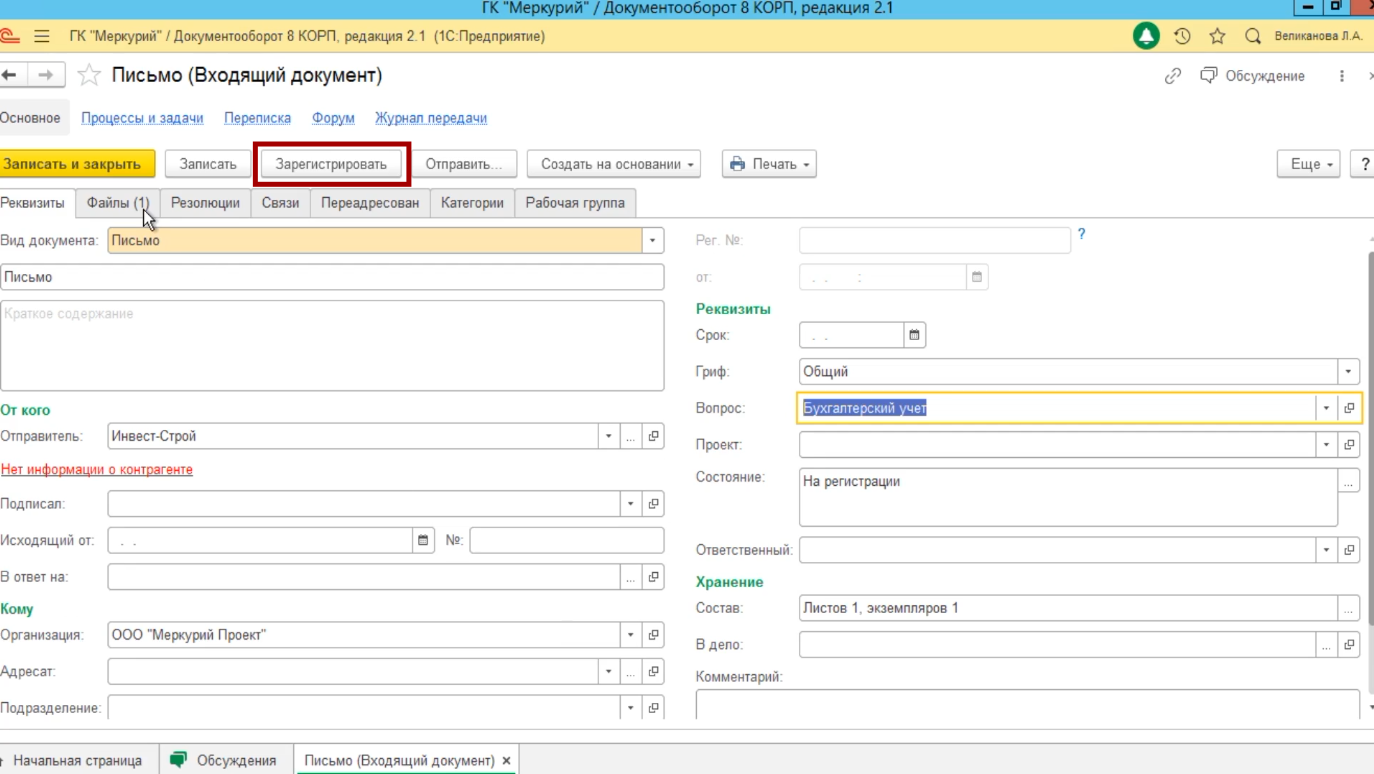Open the Форум link
Screen dimensions: 1374x774
(x=333, y=118)
